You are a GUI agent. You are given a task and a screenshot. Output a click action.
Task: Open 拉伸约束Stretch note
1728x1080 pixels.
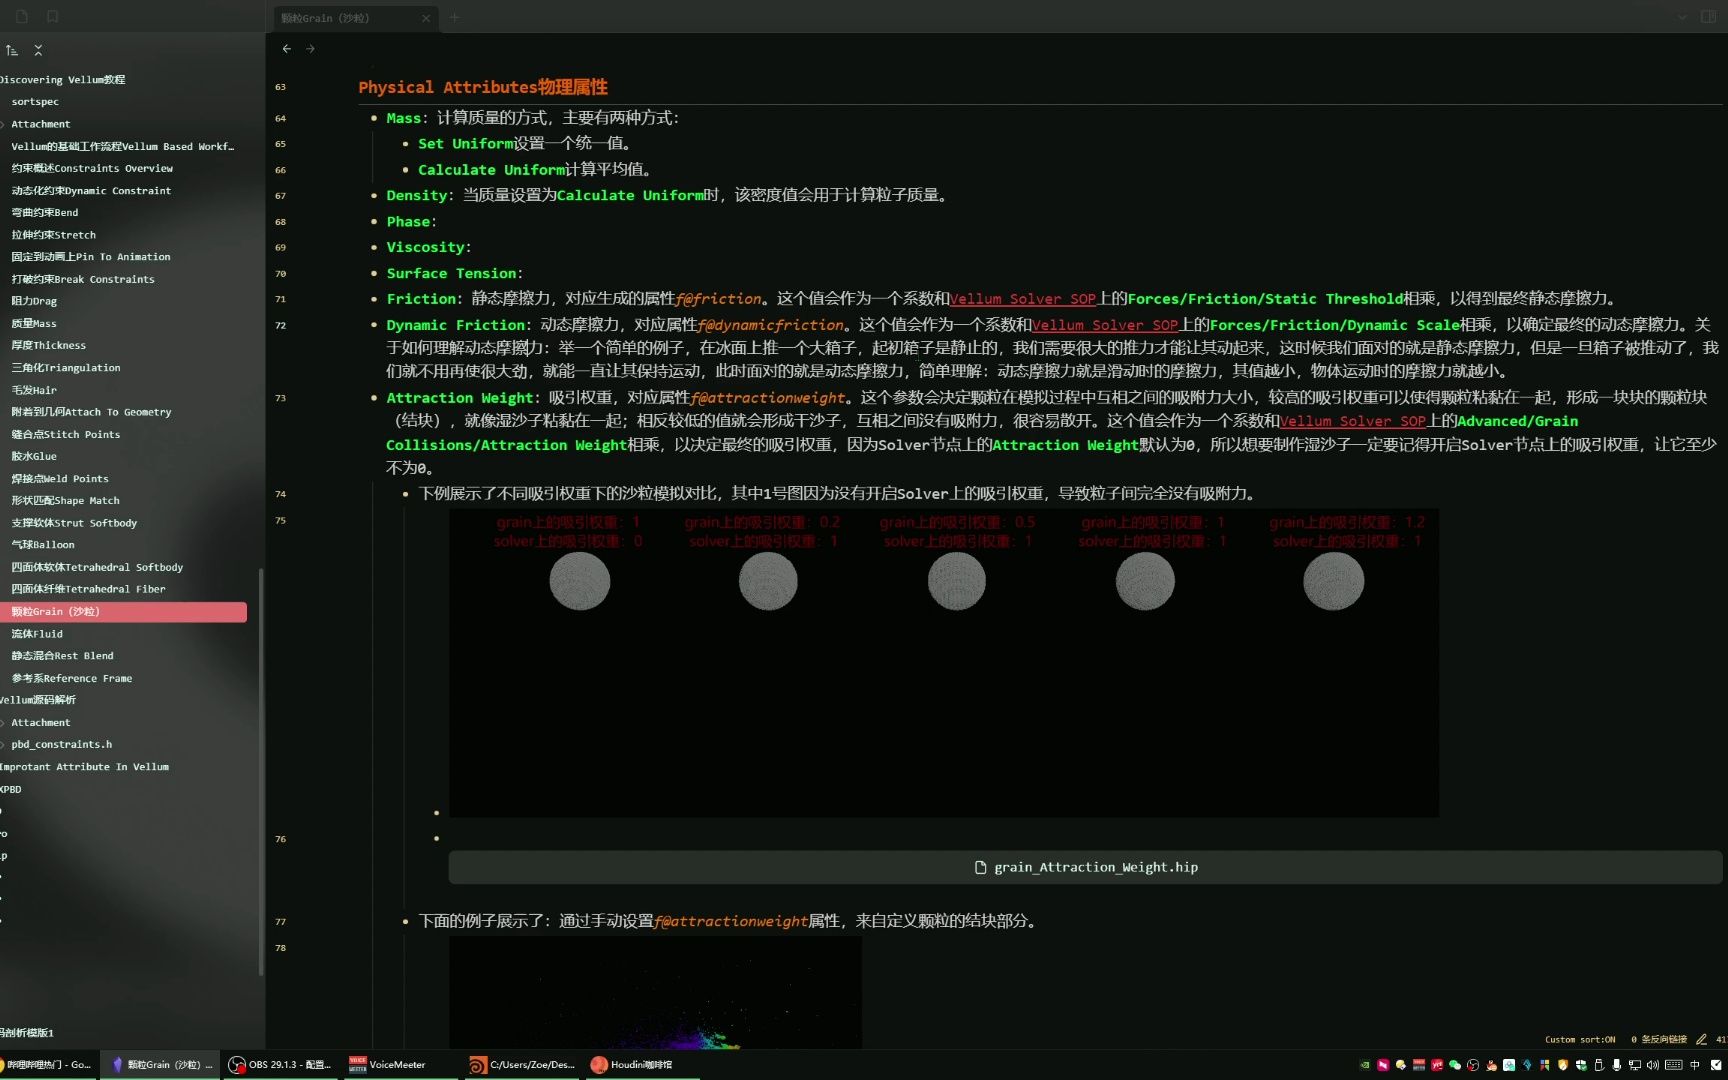pyautogui.click(x=53, y=235)
